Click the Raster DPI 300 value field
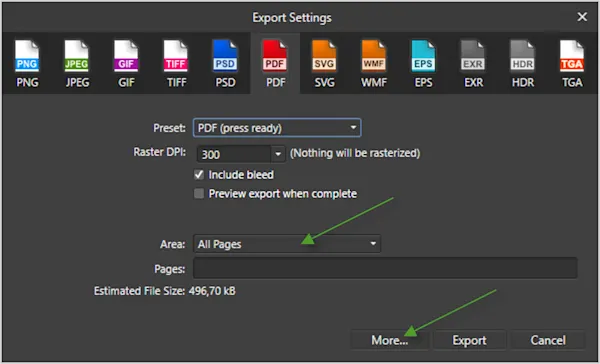Screen dimensions: 600x364 click(234, 154)
